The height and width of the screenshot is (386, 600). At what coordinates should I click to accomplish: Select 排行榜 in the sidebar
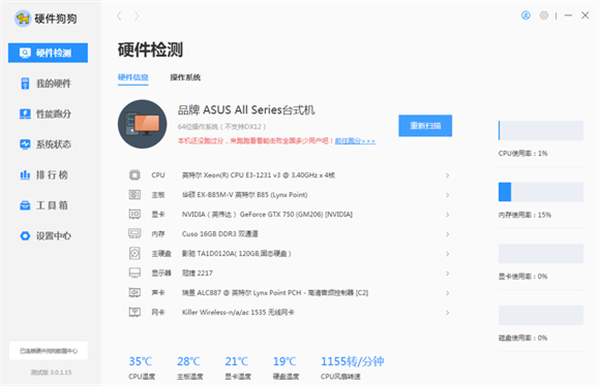click(44, 175)
